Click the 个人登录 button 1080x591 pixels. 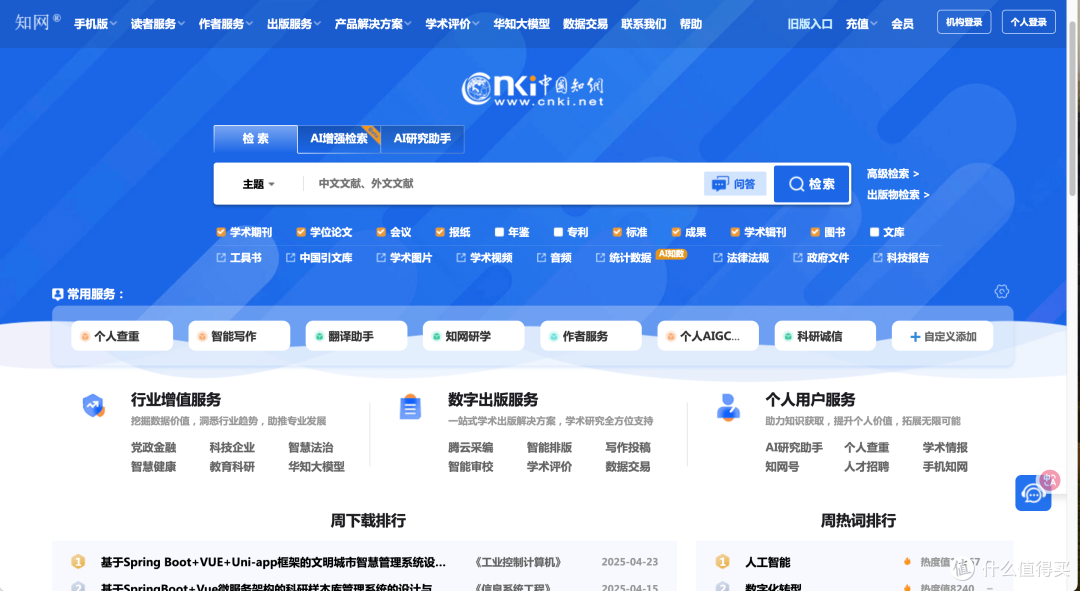(x=1029, y=22)
